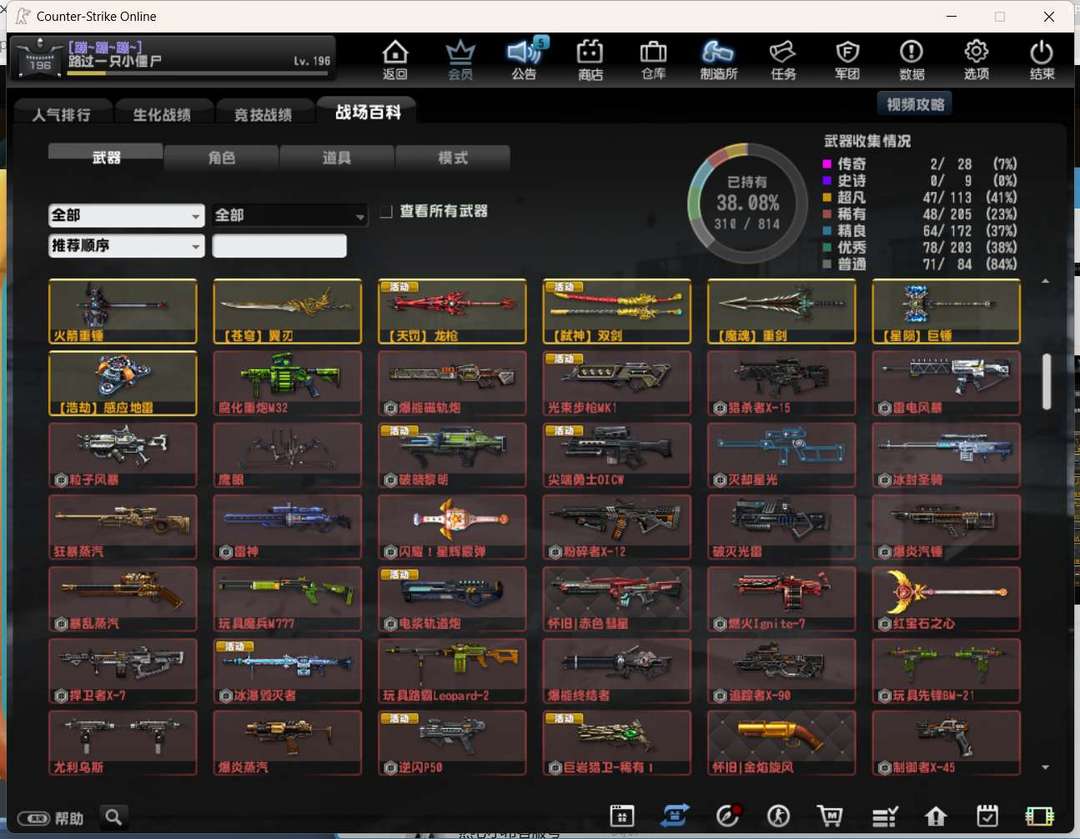Toggle the 查看所有武器 checkbox
The width and height of the screenshot is (1080, 839).
point(386,211)
